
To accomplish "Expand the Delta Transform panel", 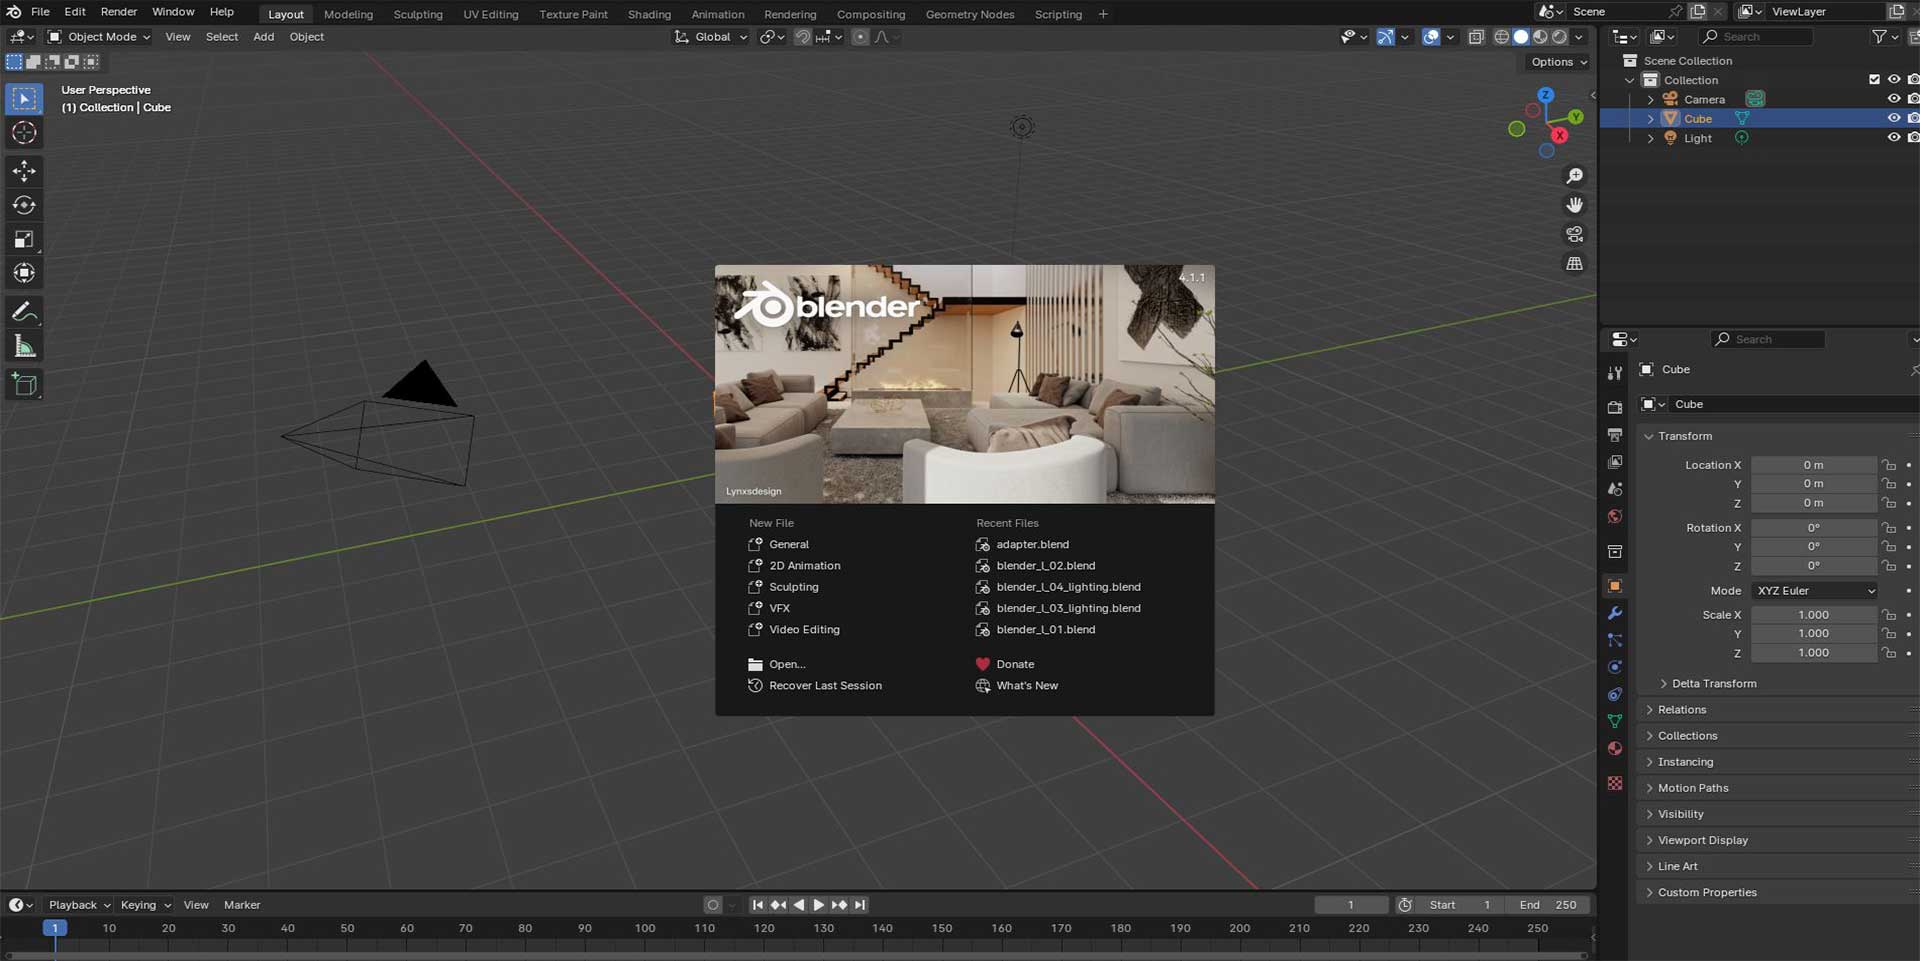I will pos(1713,684).
